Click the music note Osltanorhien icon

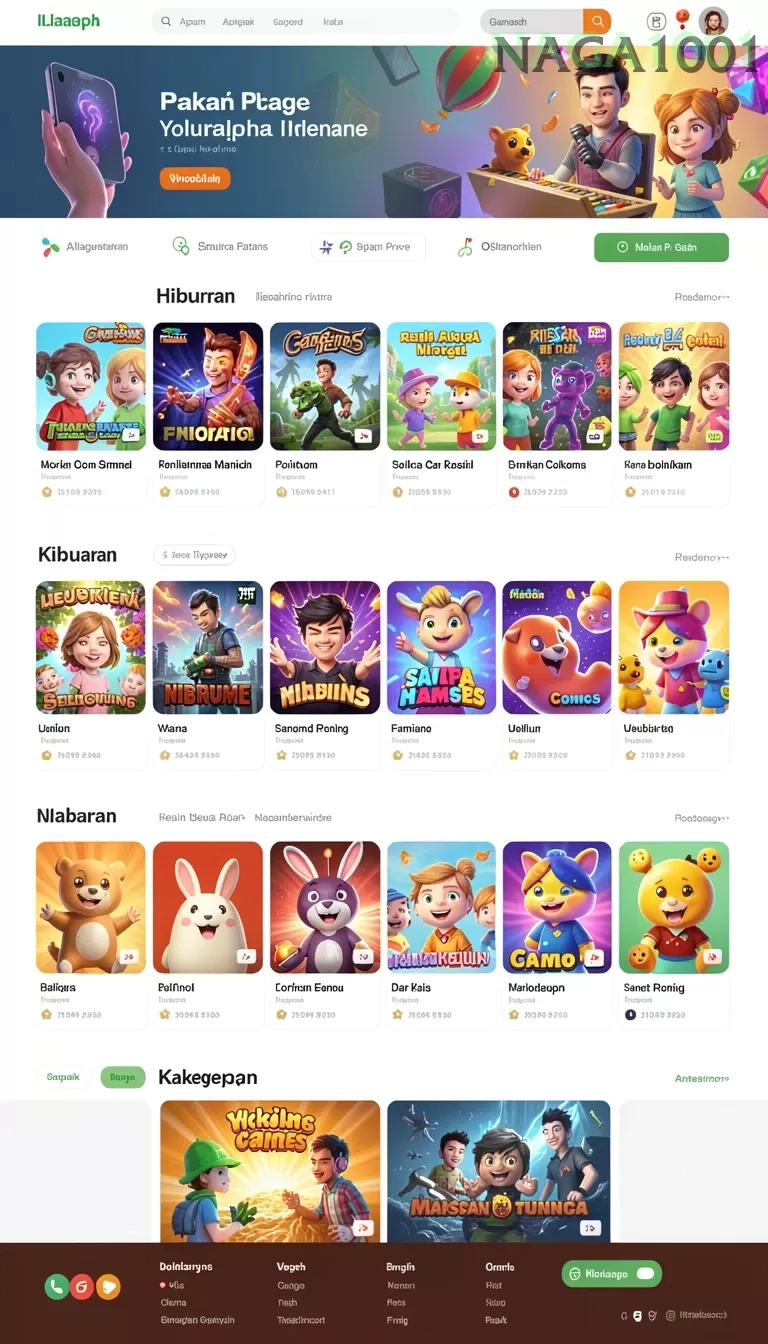coord(465,247)
